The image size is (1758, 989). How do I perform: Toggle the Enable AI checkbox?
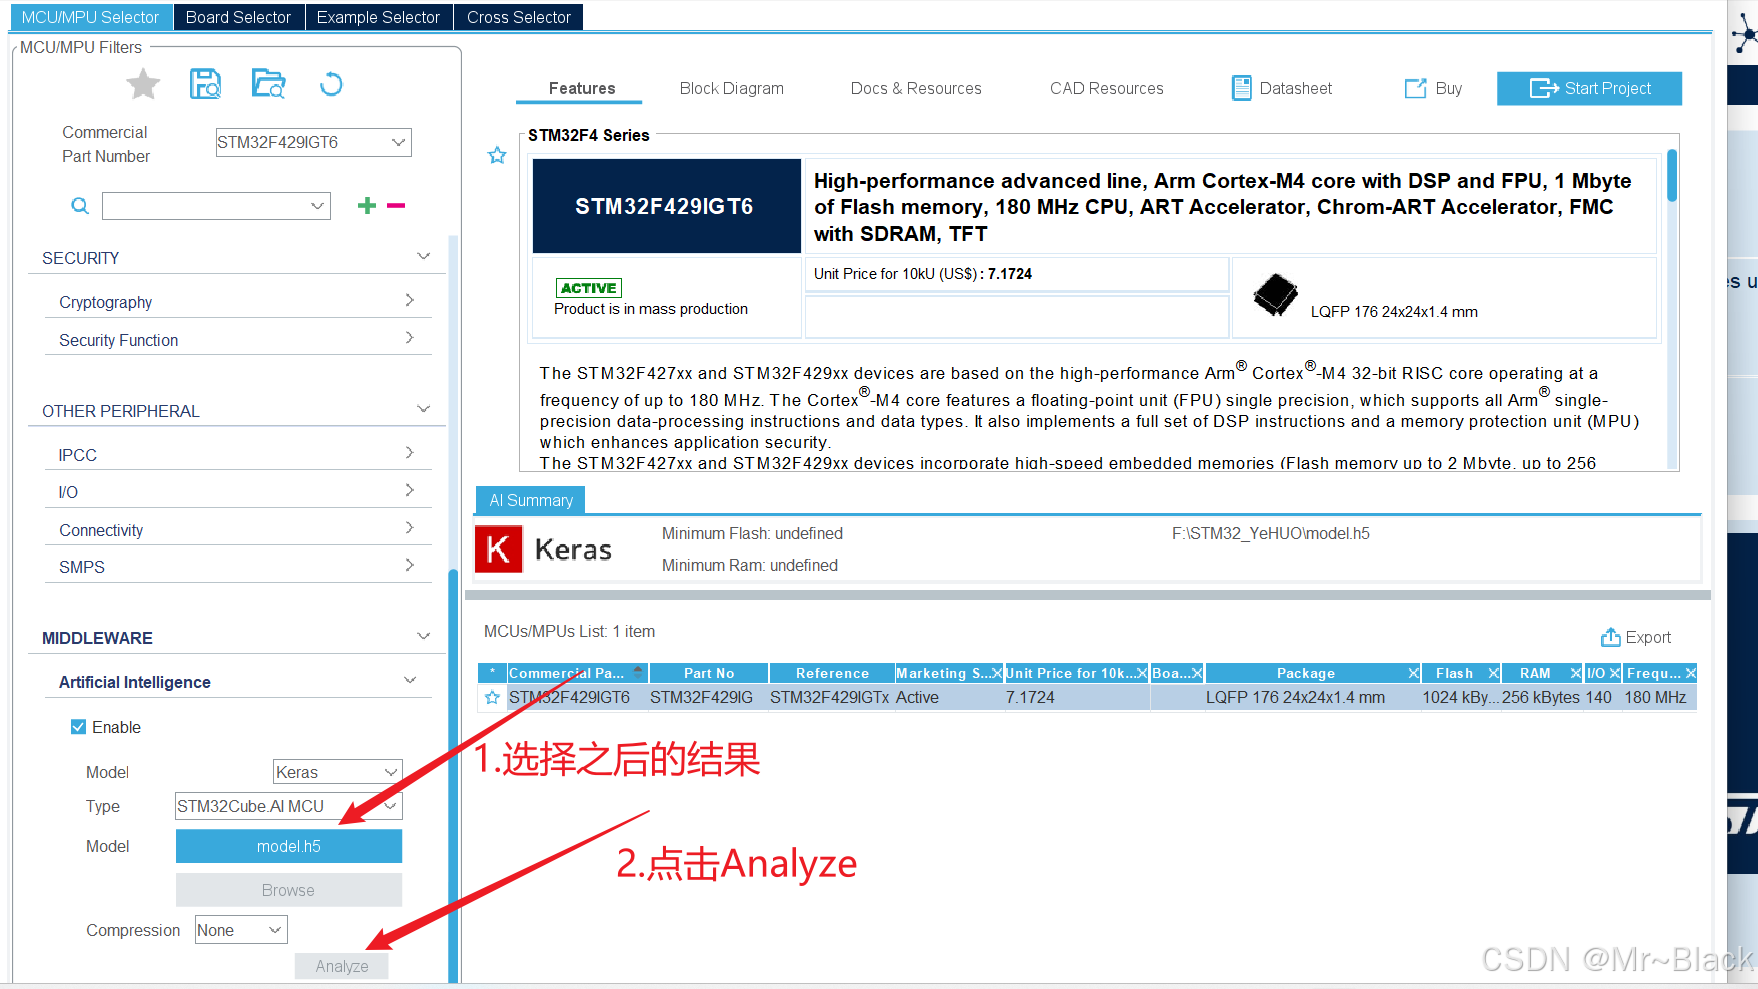78,727
